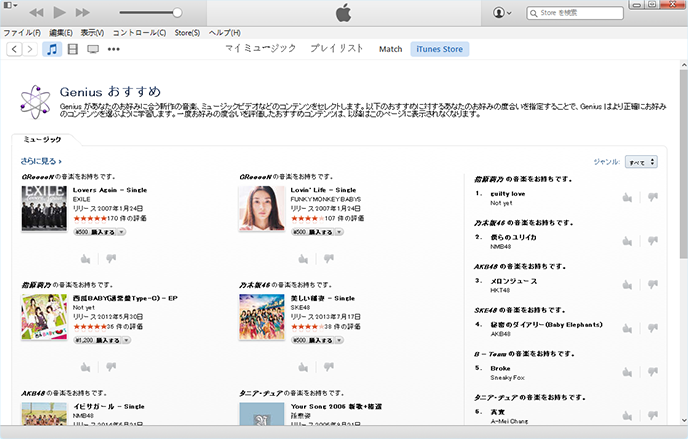This screenshot has height=439, width=688.
Task: Select the iTunes Store tab
Action: point(440,49)
